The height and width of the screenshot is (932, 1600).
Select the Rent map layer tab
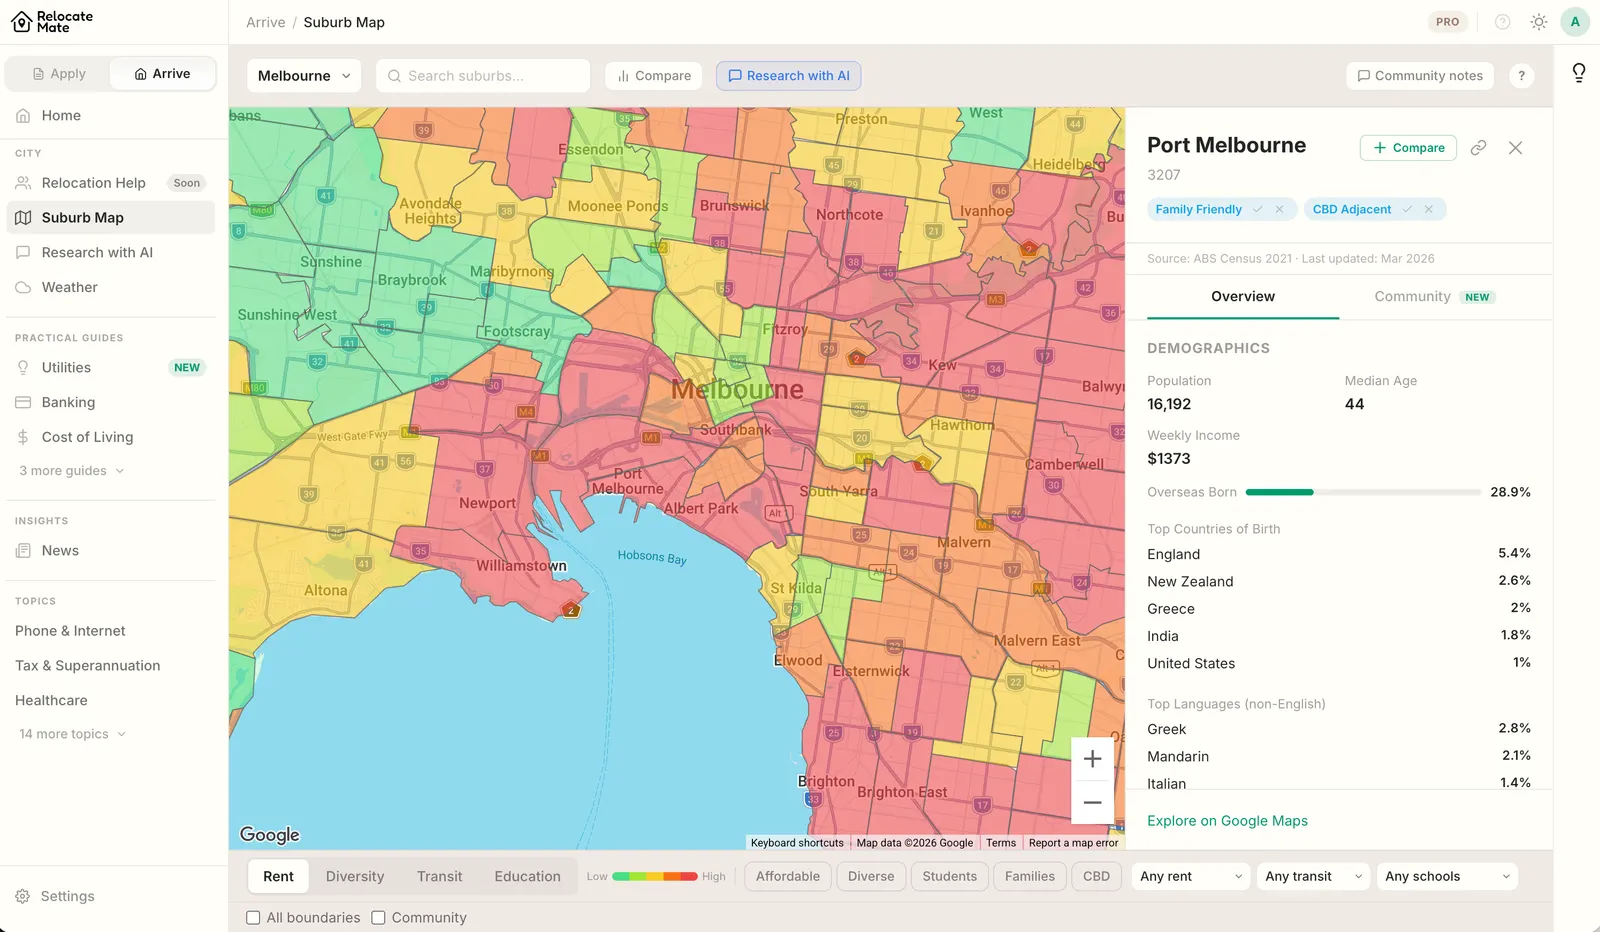pyautogui.click(x=278, y=877)
